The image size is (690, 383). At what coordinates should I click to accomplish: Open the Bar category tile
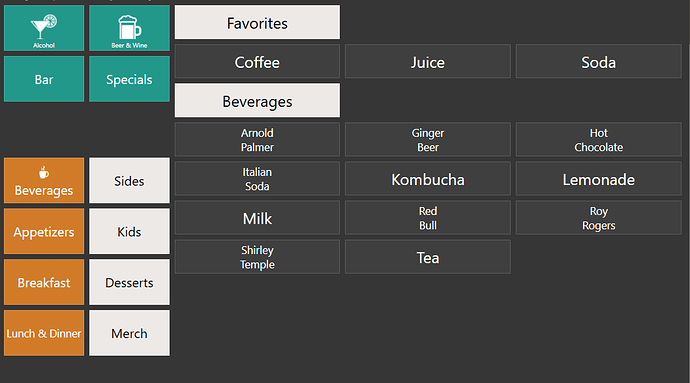[x=44, y=79]
